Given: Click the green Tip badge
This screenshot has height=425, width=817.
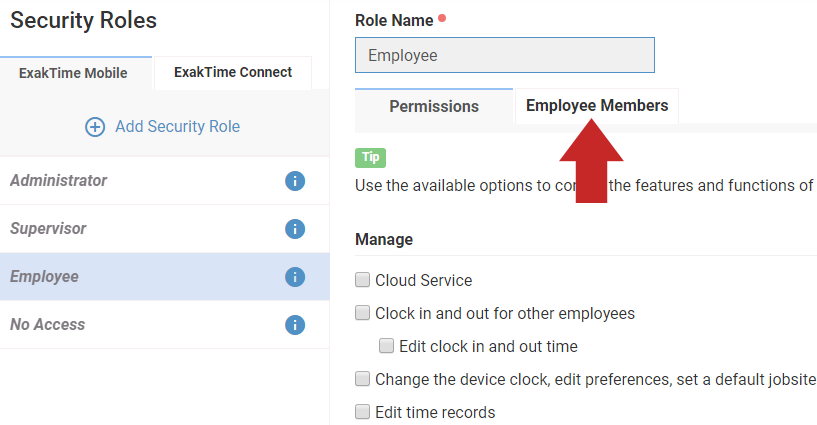Looking at the screenshot, I should point(370,157).
